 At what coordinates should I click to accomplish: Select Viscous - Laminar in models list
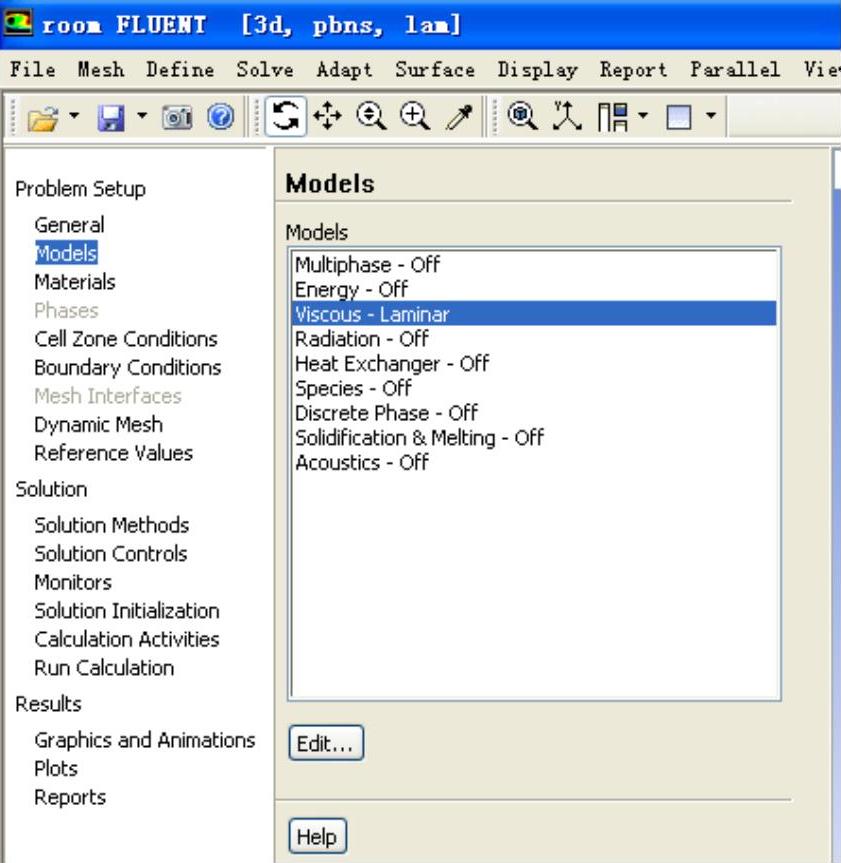(x=534, y=314)
